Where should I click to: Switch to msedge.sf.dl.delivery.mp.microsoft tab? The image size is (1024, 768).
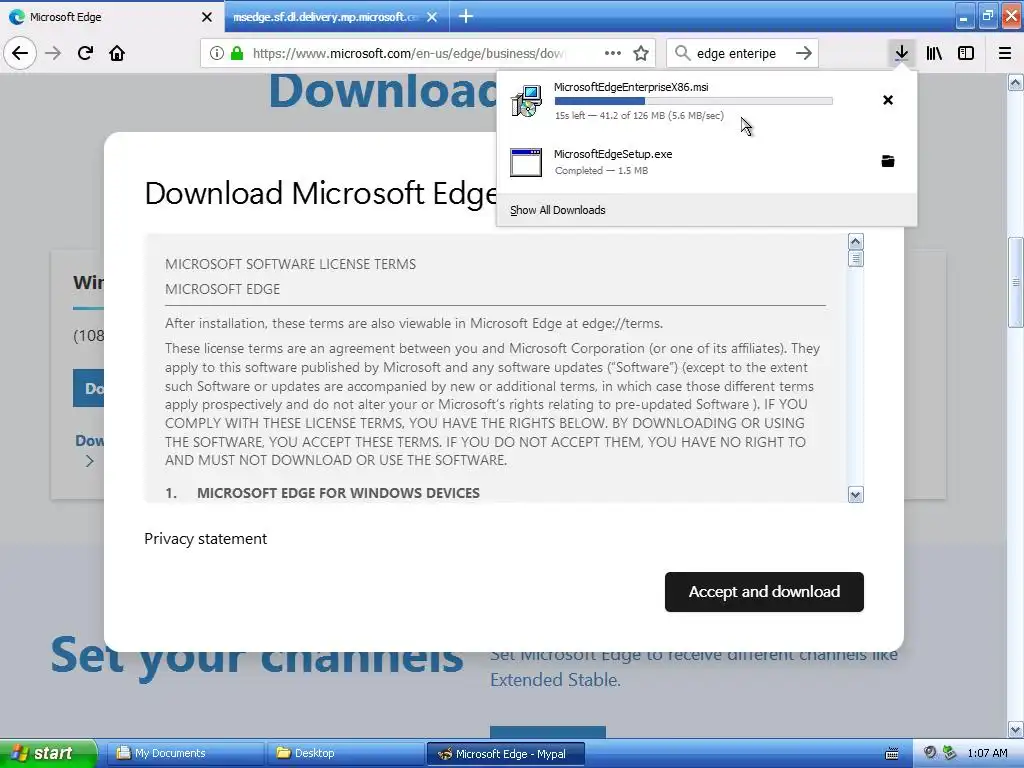point(336,17)
